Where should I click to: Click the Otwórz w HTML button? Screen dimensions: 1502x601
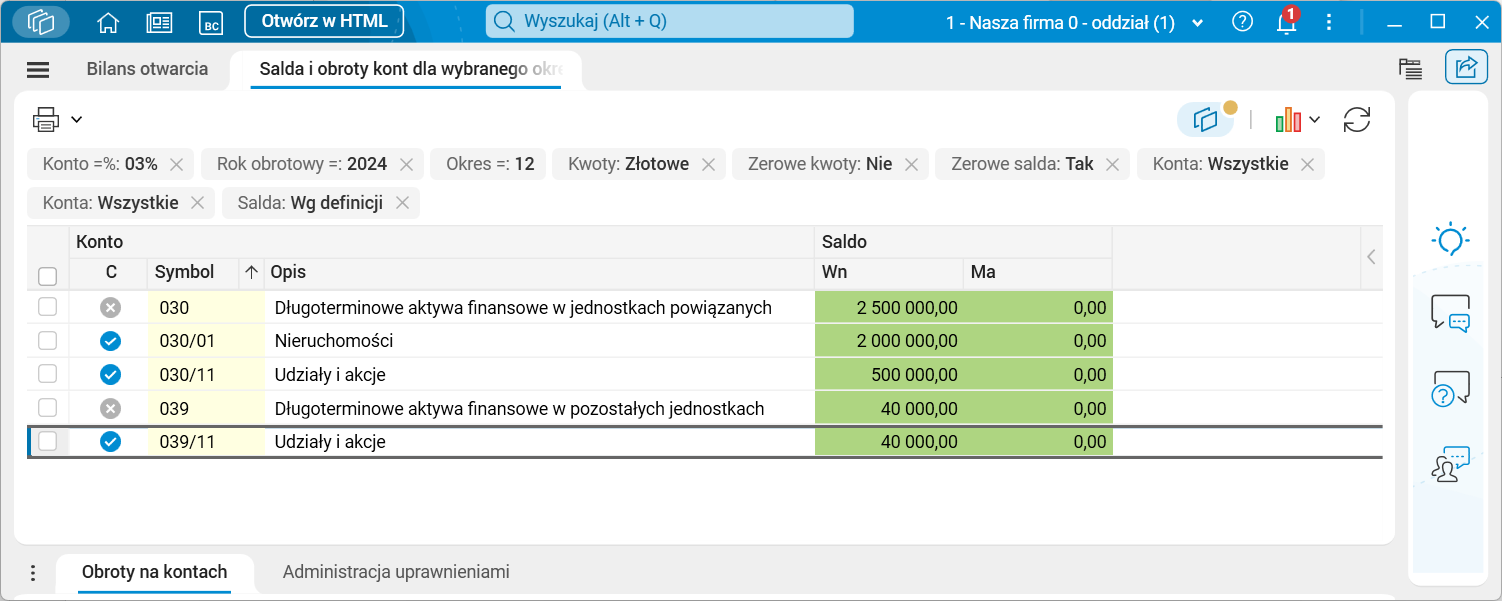(323, 20)
